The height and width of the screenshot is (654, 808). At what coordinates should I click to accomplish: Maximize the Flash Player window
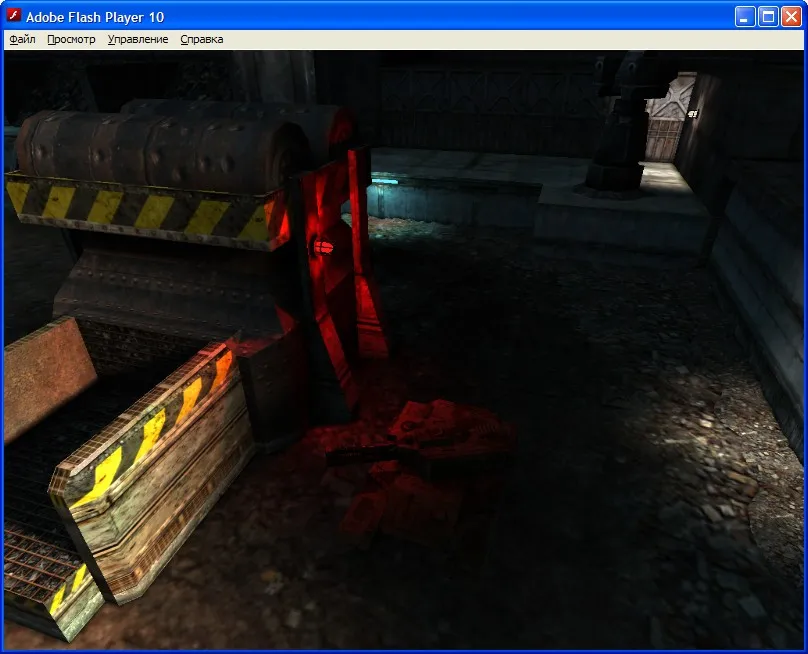[769, 16]
